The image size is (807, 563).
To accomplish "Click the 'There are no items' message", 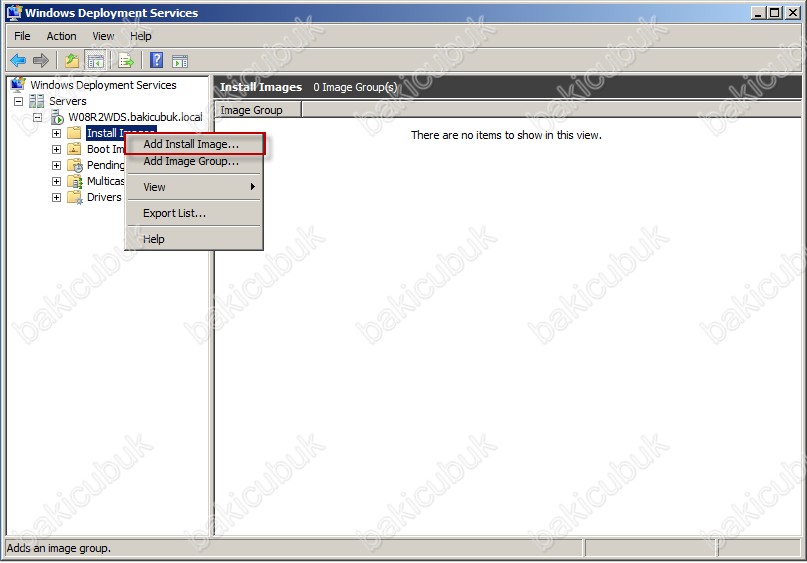I will pos(506,135).
